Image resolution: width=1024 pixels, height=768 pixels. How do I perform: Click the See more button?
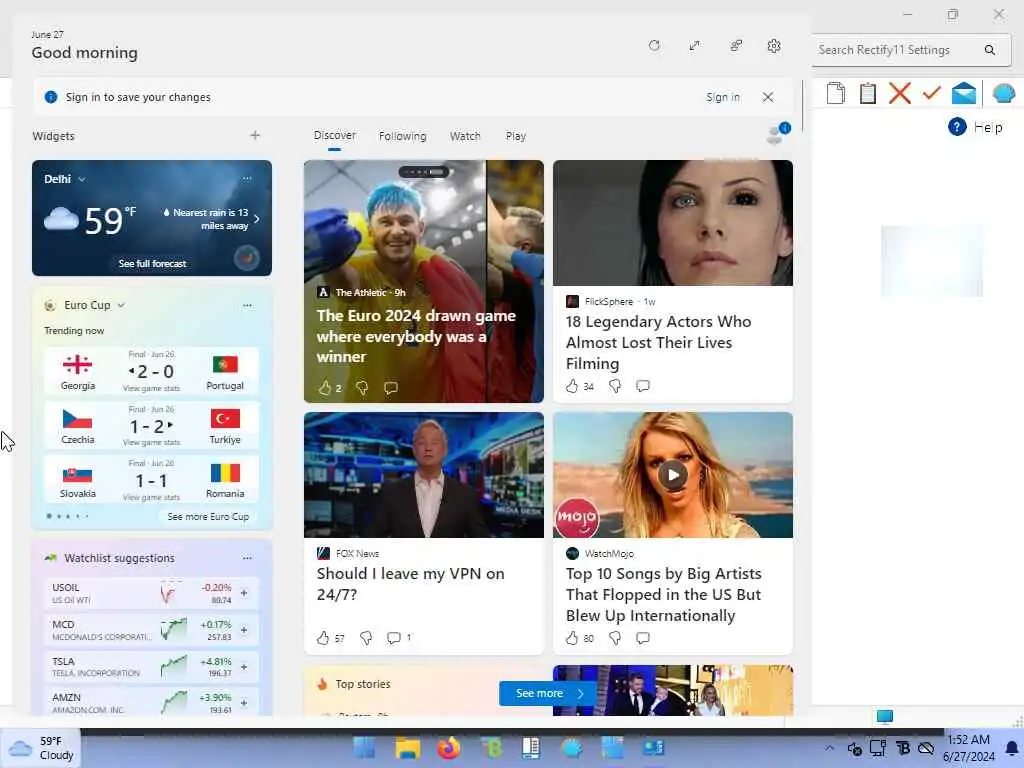tap(547, 693)
